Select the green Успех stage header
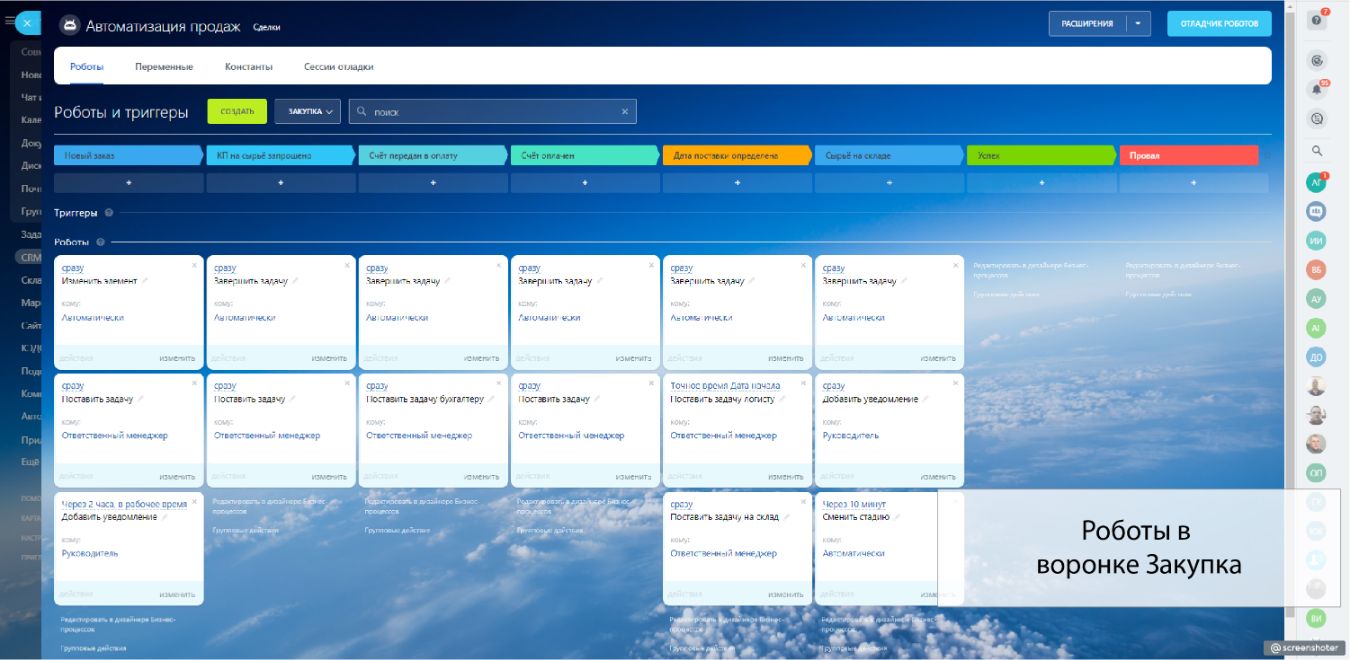This screenshot has height=660, width=1350. [1041, 155]
